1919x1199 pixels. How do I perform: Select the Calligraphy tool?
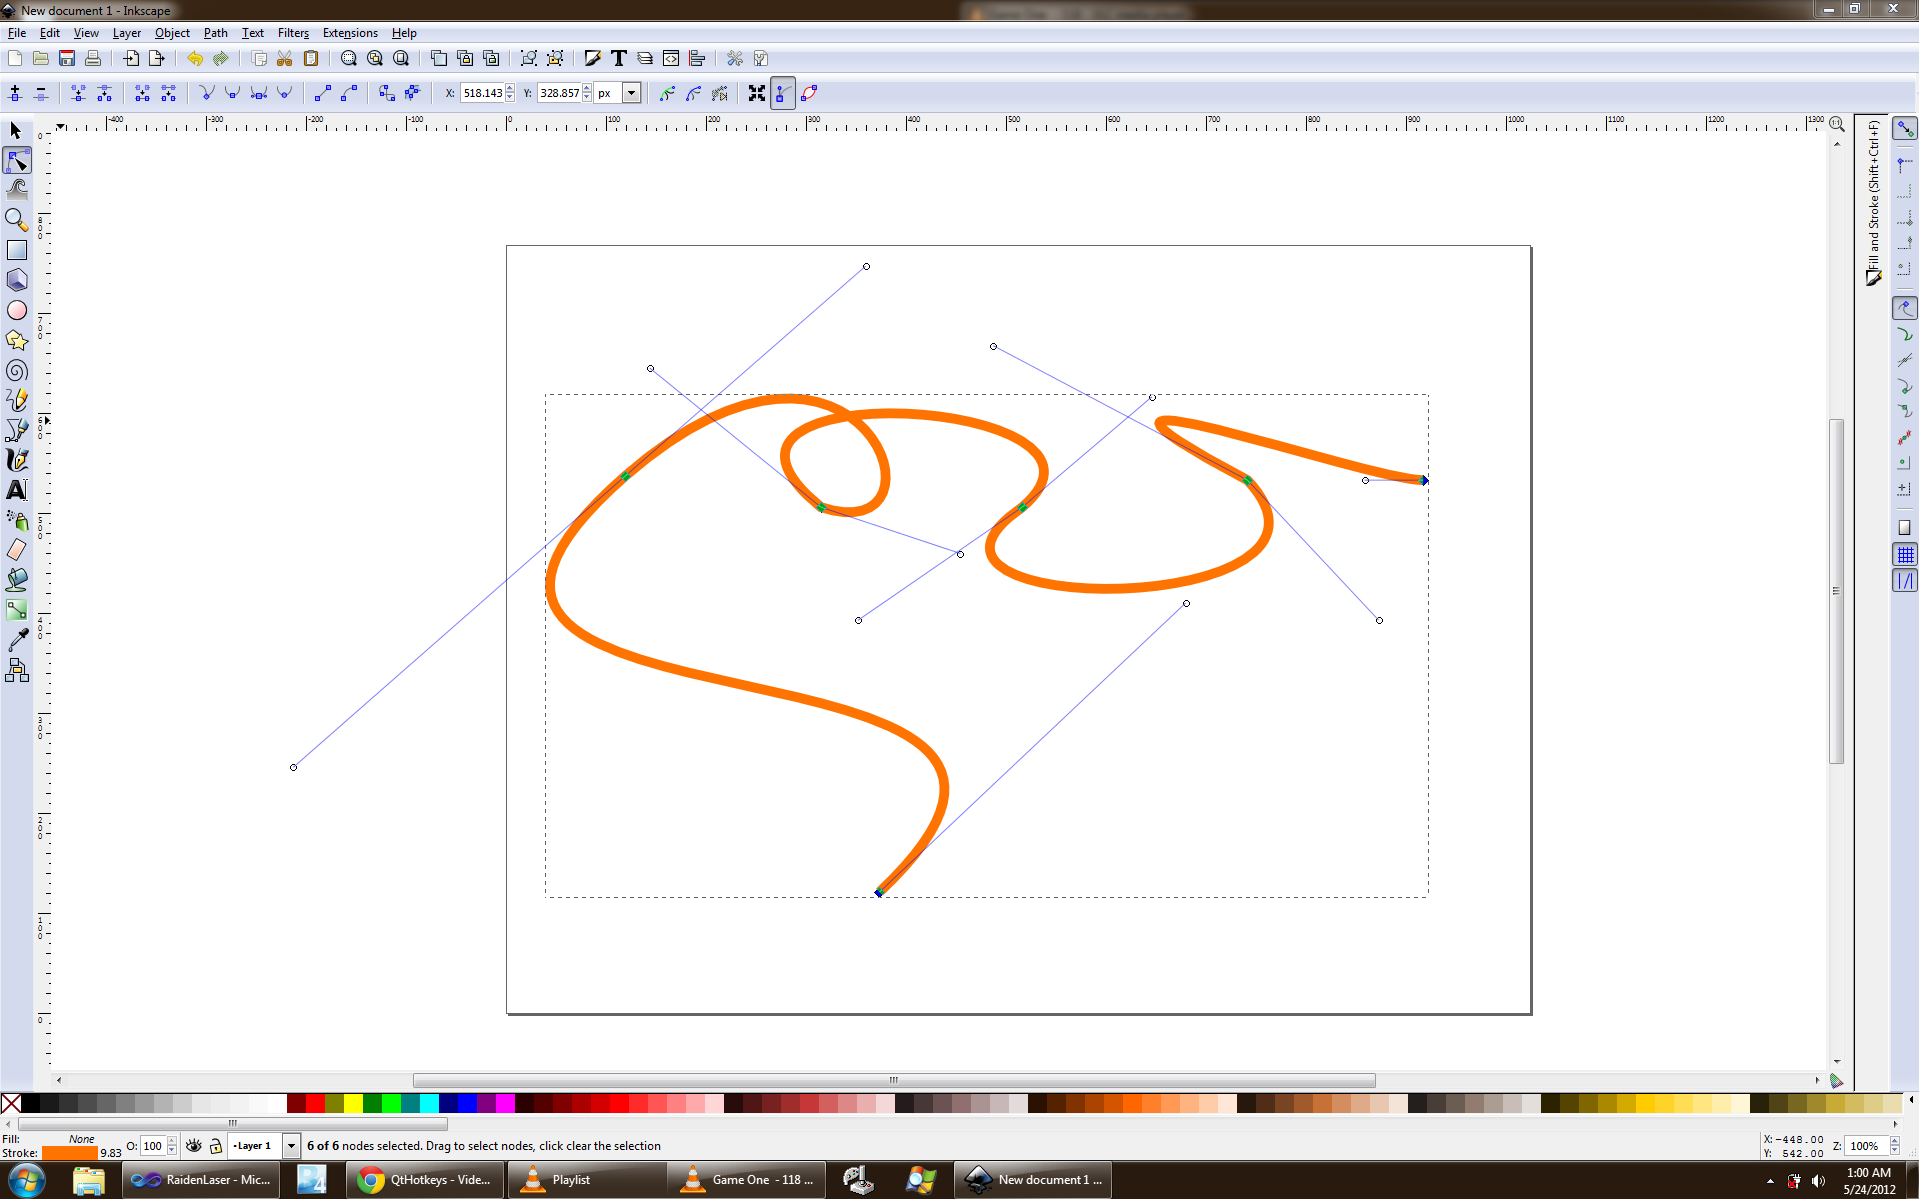[x=16, y=460]
